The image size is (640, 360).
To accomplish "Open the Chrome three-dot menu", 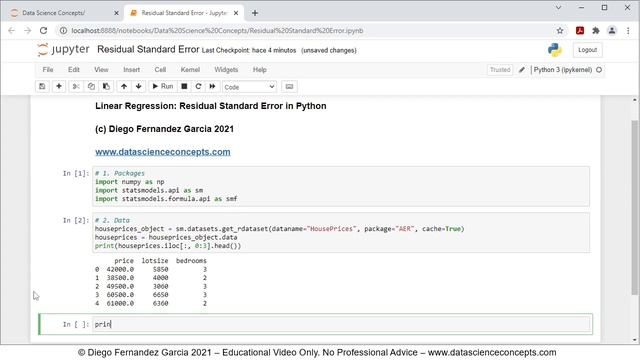I will point(628,31).
